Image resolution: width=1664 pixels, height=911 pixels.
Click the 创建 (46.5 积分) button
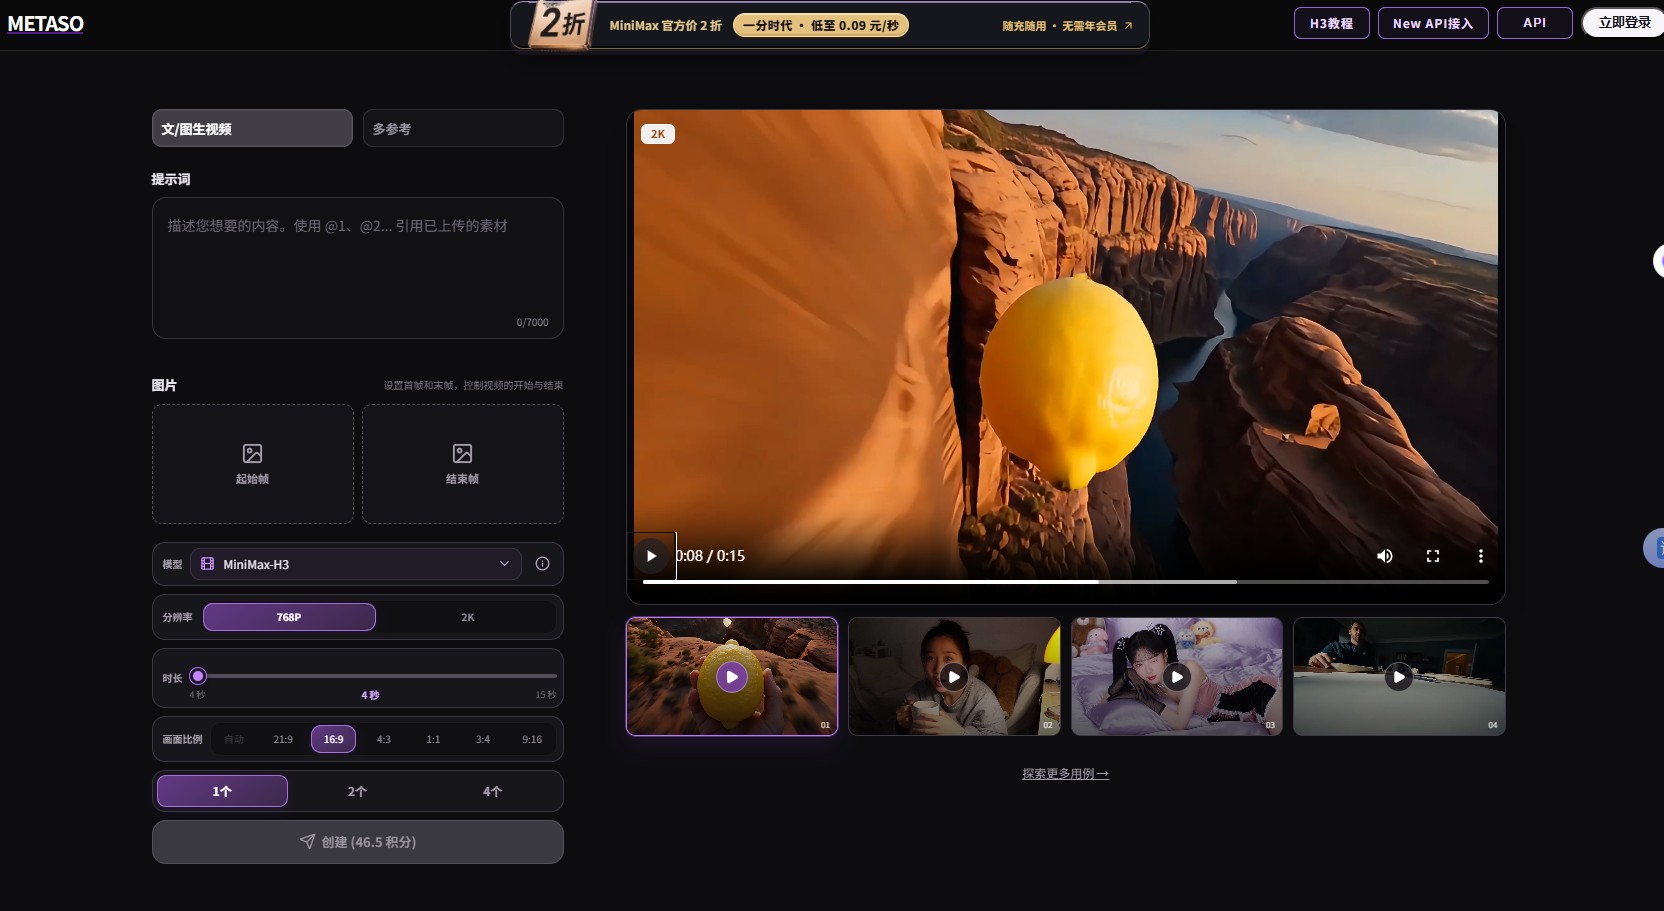pyautogui.click(x=358, y=842)
